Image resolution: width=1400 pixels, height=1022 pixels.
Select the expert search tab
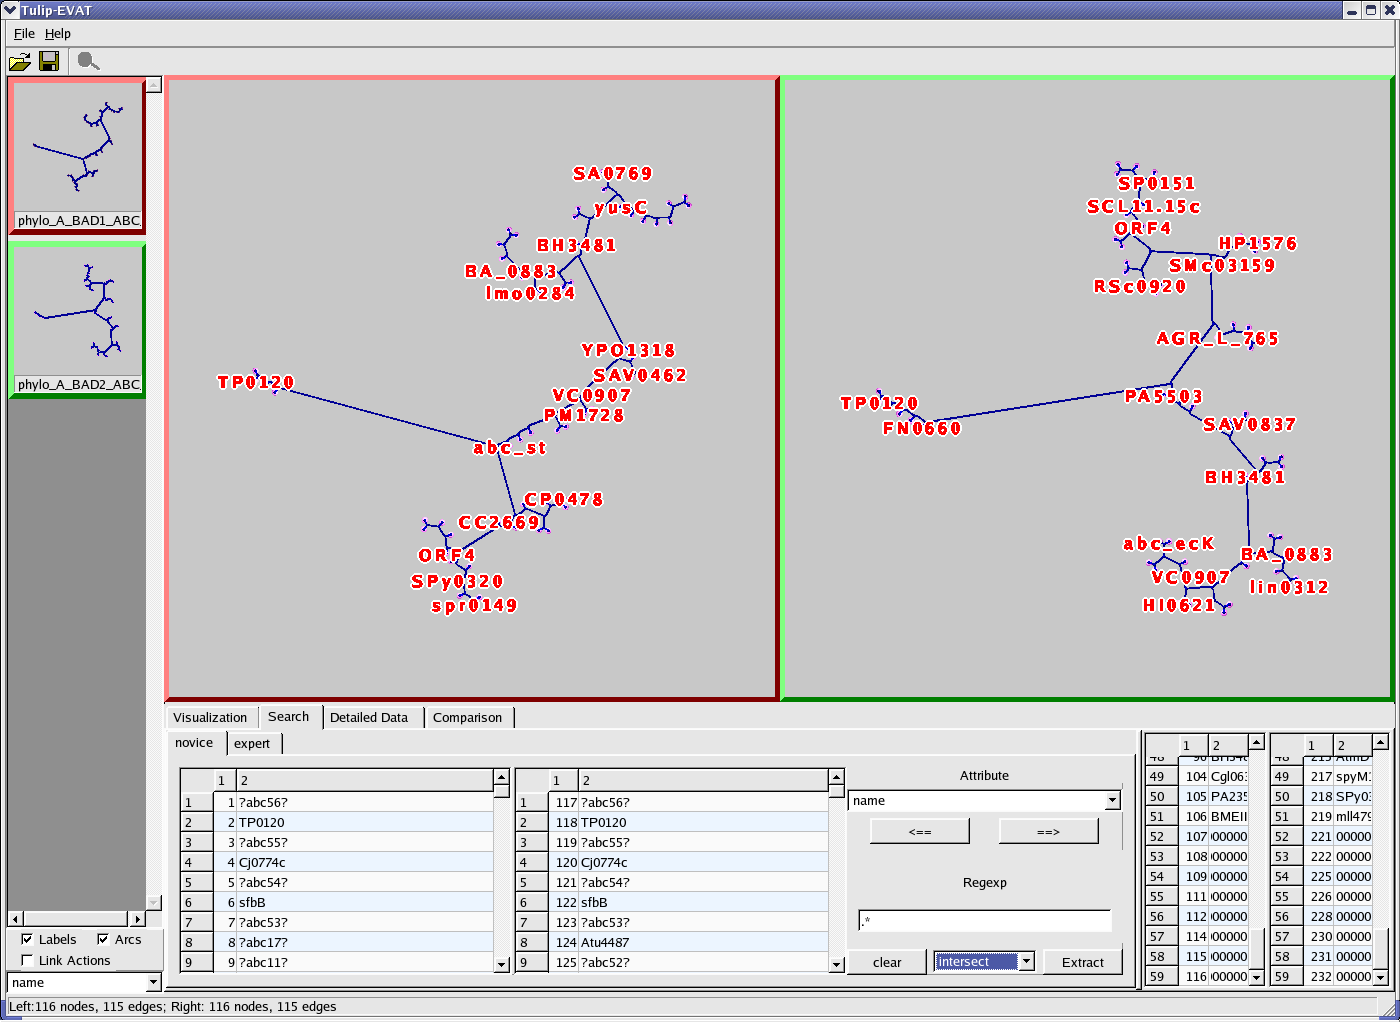[252, 743]
